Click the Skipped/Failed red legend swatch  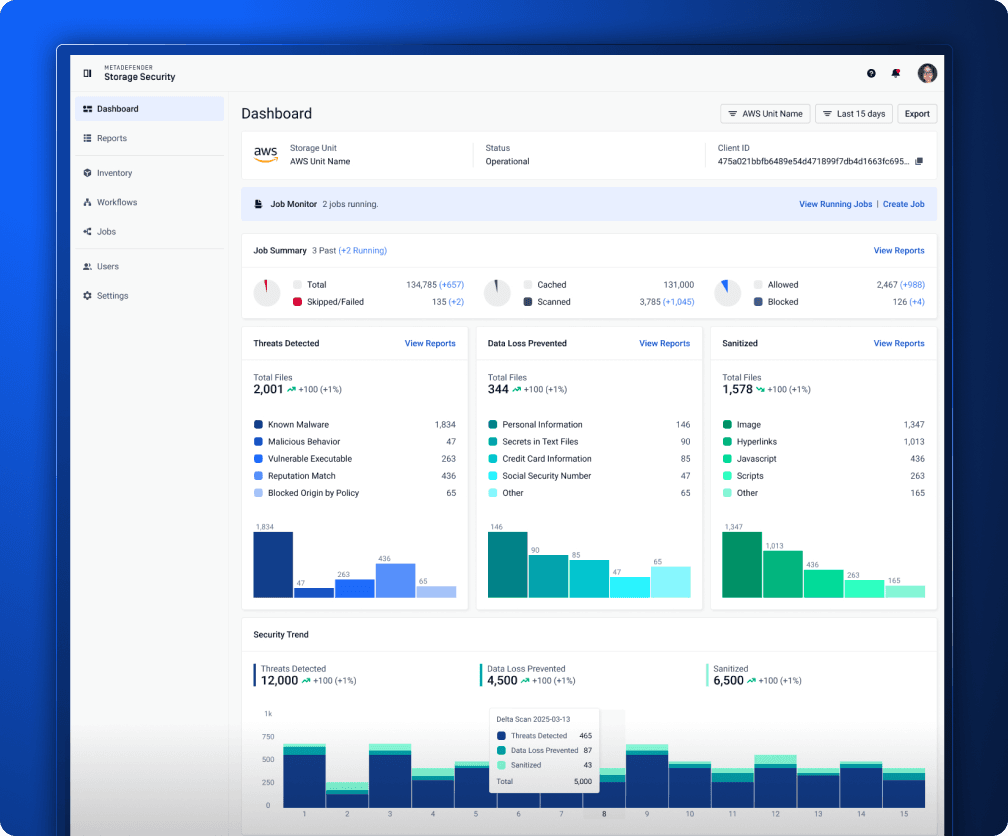point(297,302)
